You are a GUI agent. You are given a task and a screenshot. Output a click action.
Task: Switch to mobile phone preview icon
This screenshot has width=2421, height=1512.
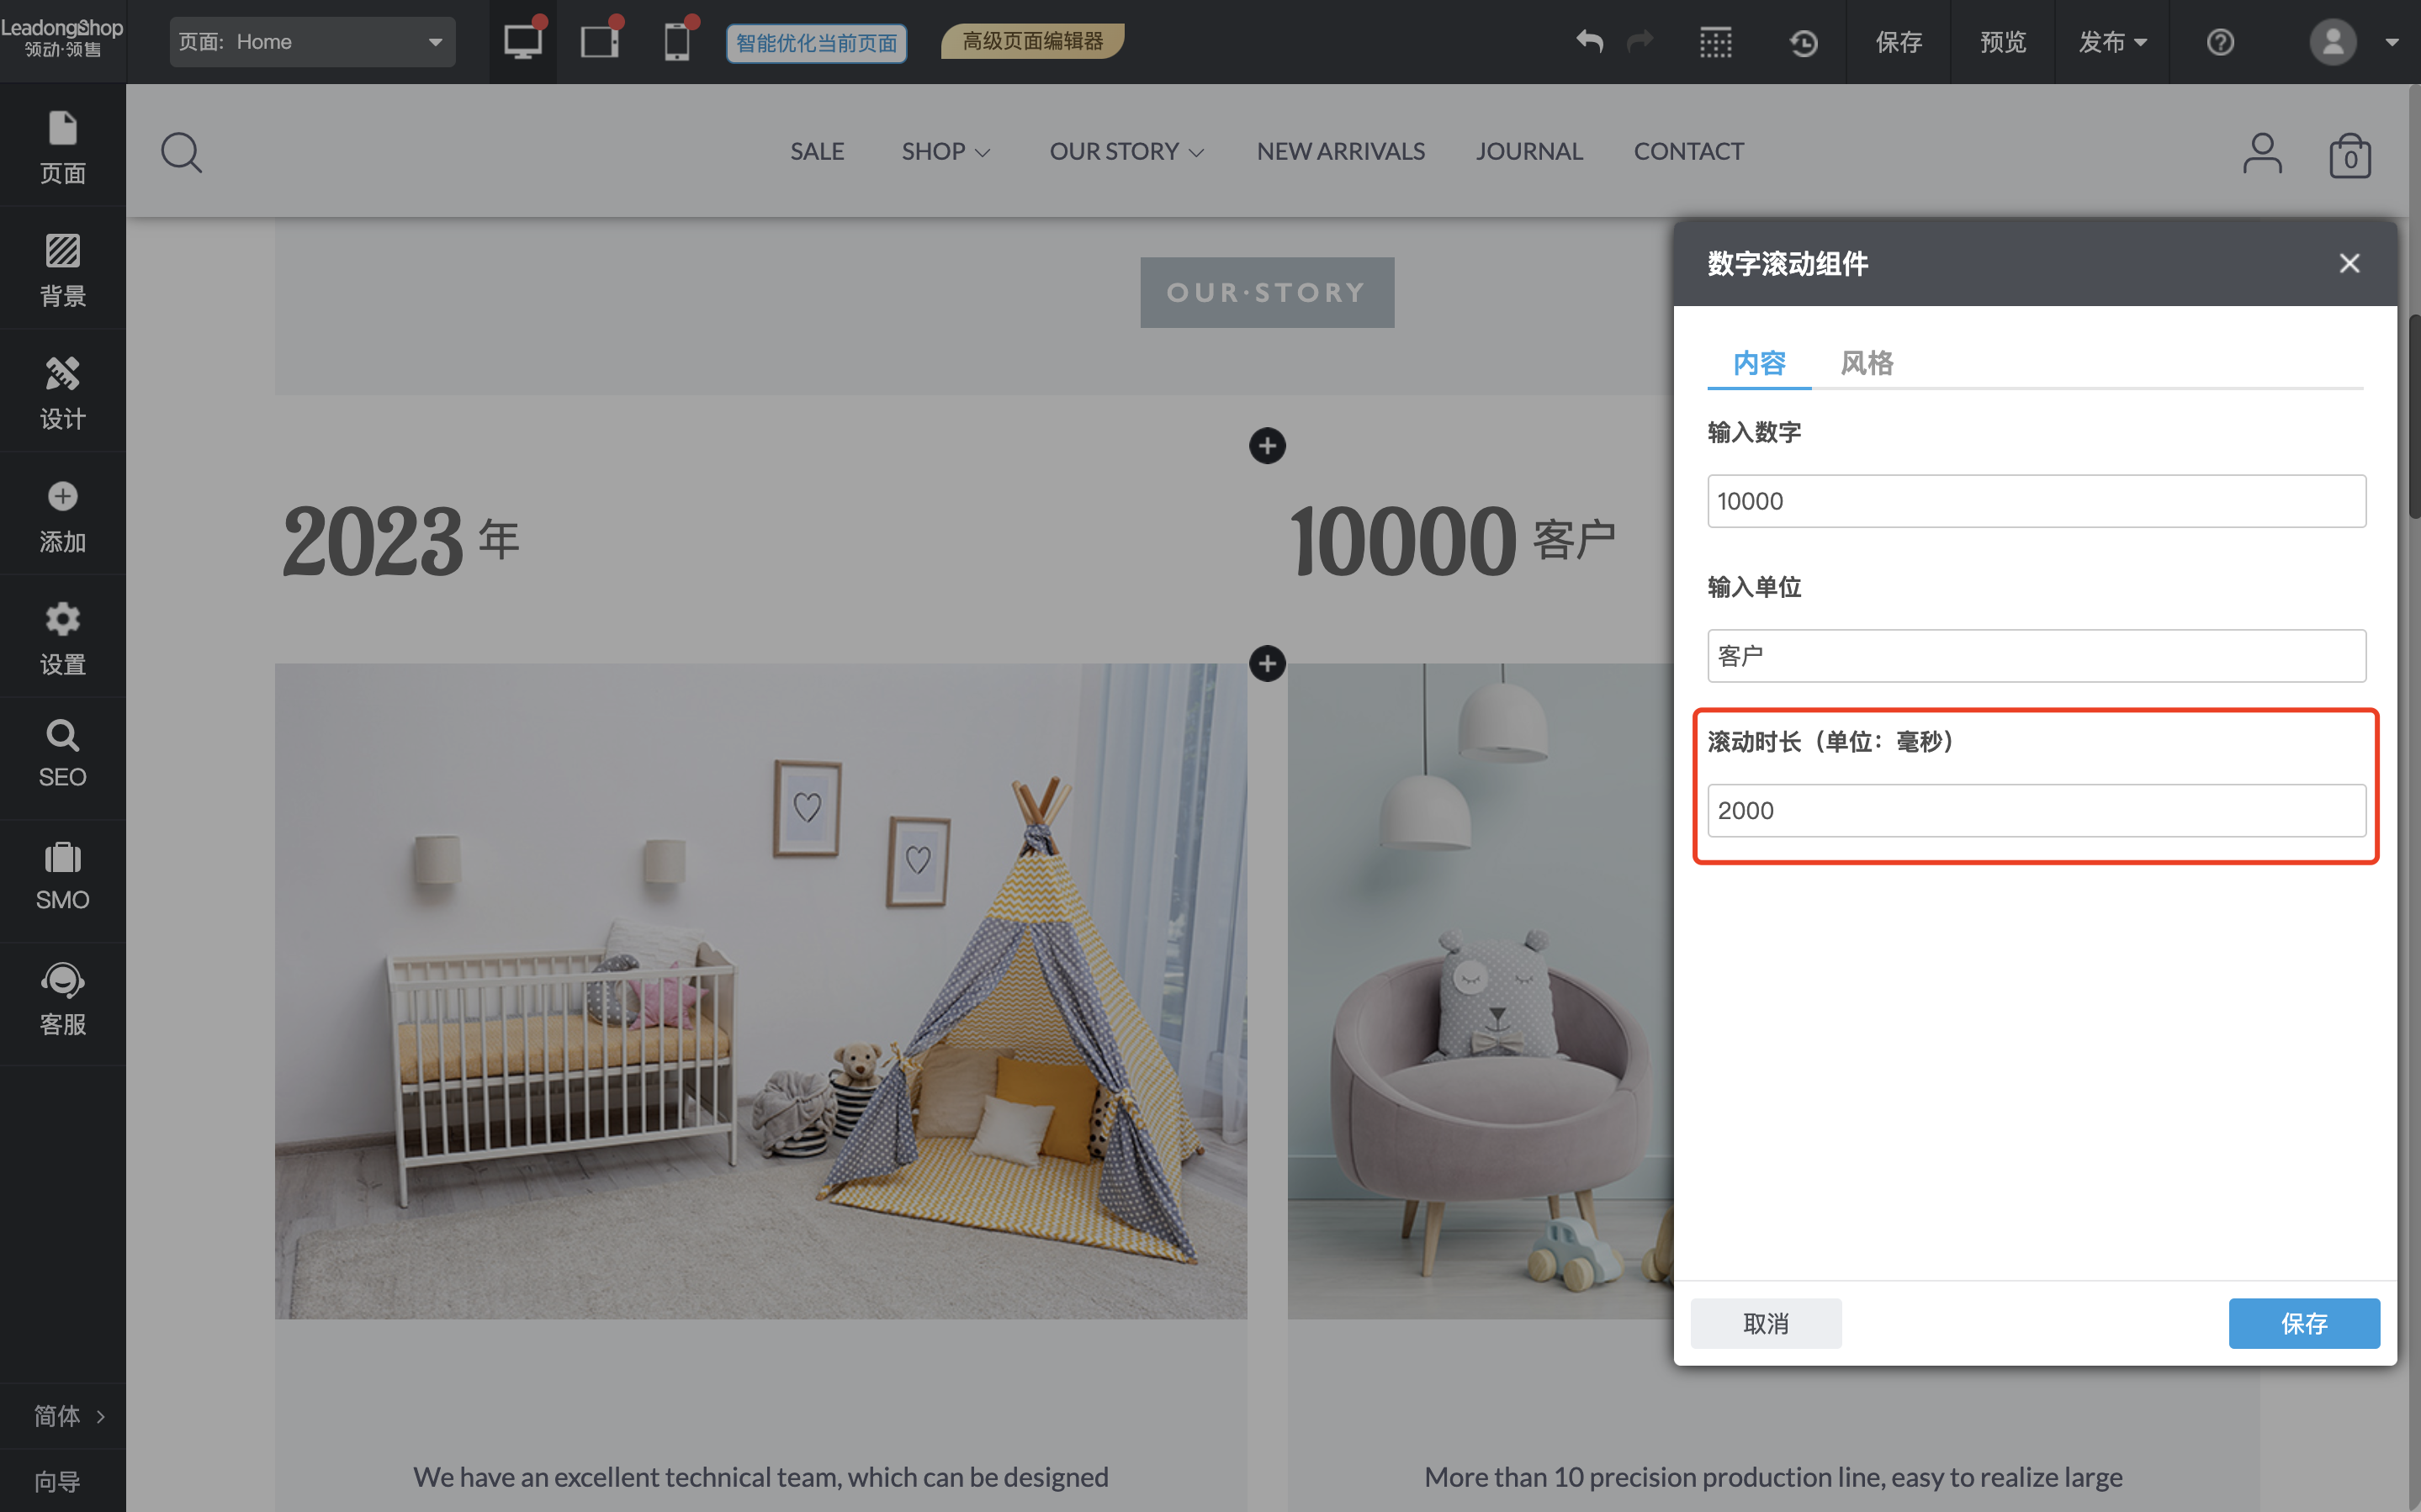coord(677,42)
